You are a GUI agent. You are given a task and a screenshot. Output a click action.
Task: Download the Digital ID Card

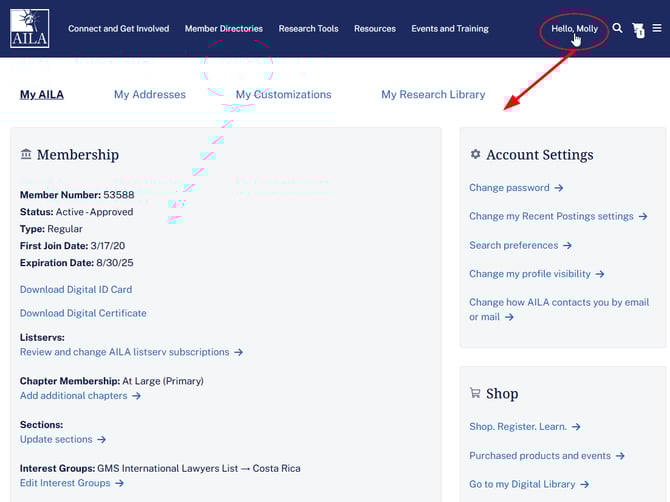point(76,290)
